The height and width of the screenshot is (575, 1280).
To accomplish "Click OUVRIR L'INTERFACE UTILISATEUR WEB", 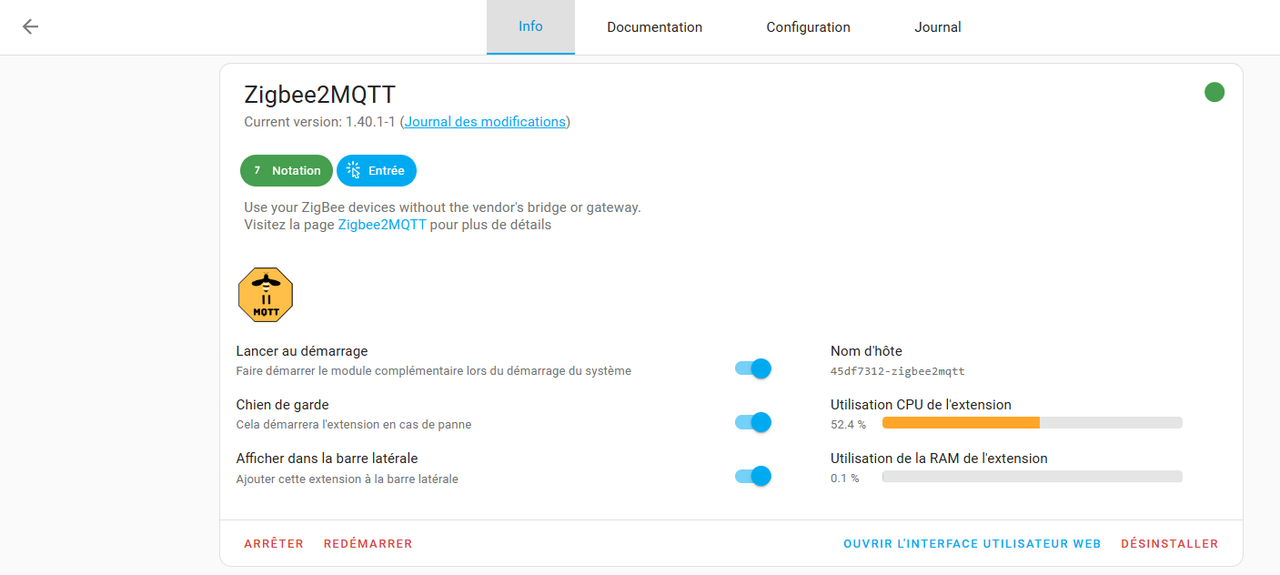I will (972, 544).
